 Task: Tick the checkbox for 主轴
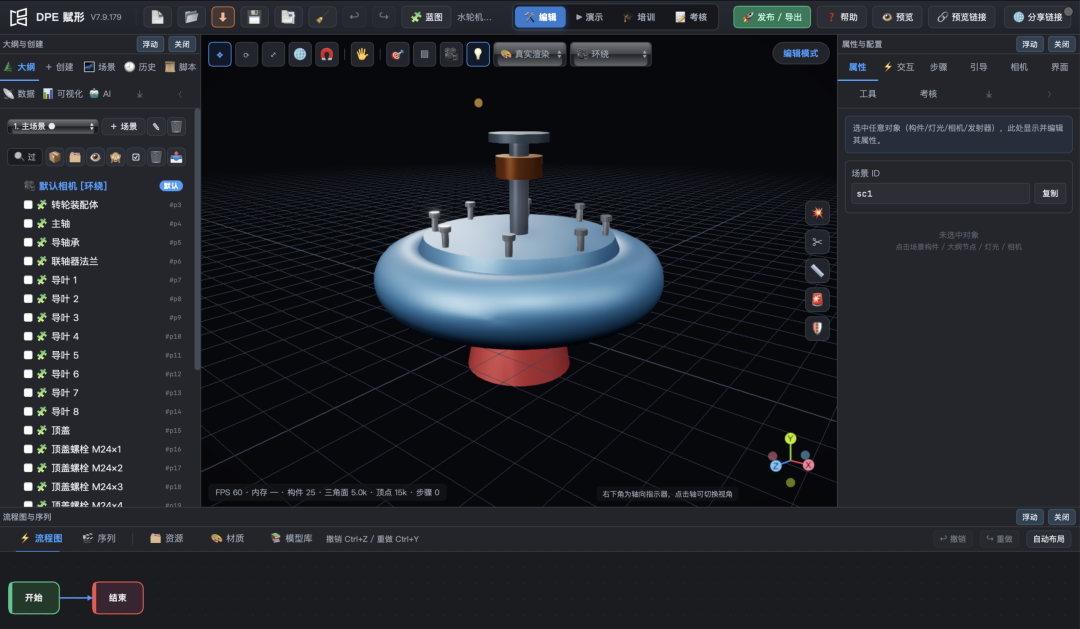28,223
